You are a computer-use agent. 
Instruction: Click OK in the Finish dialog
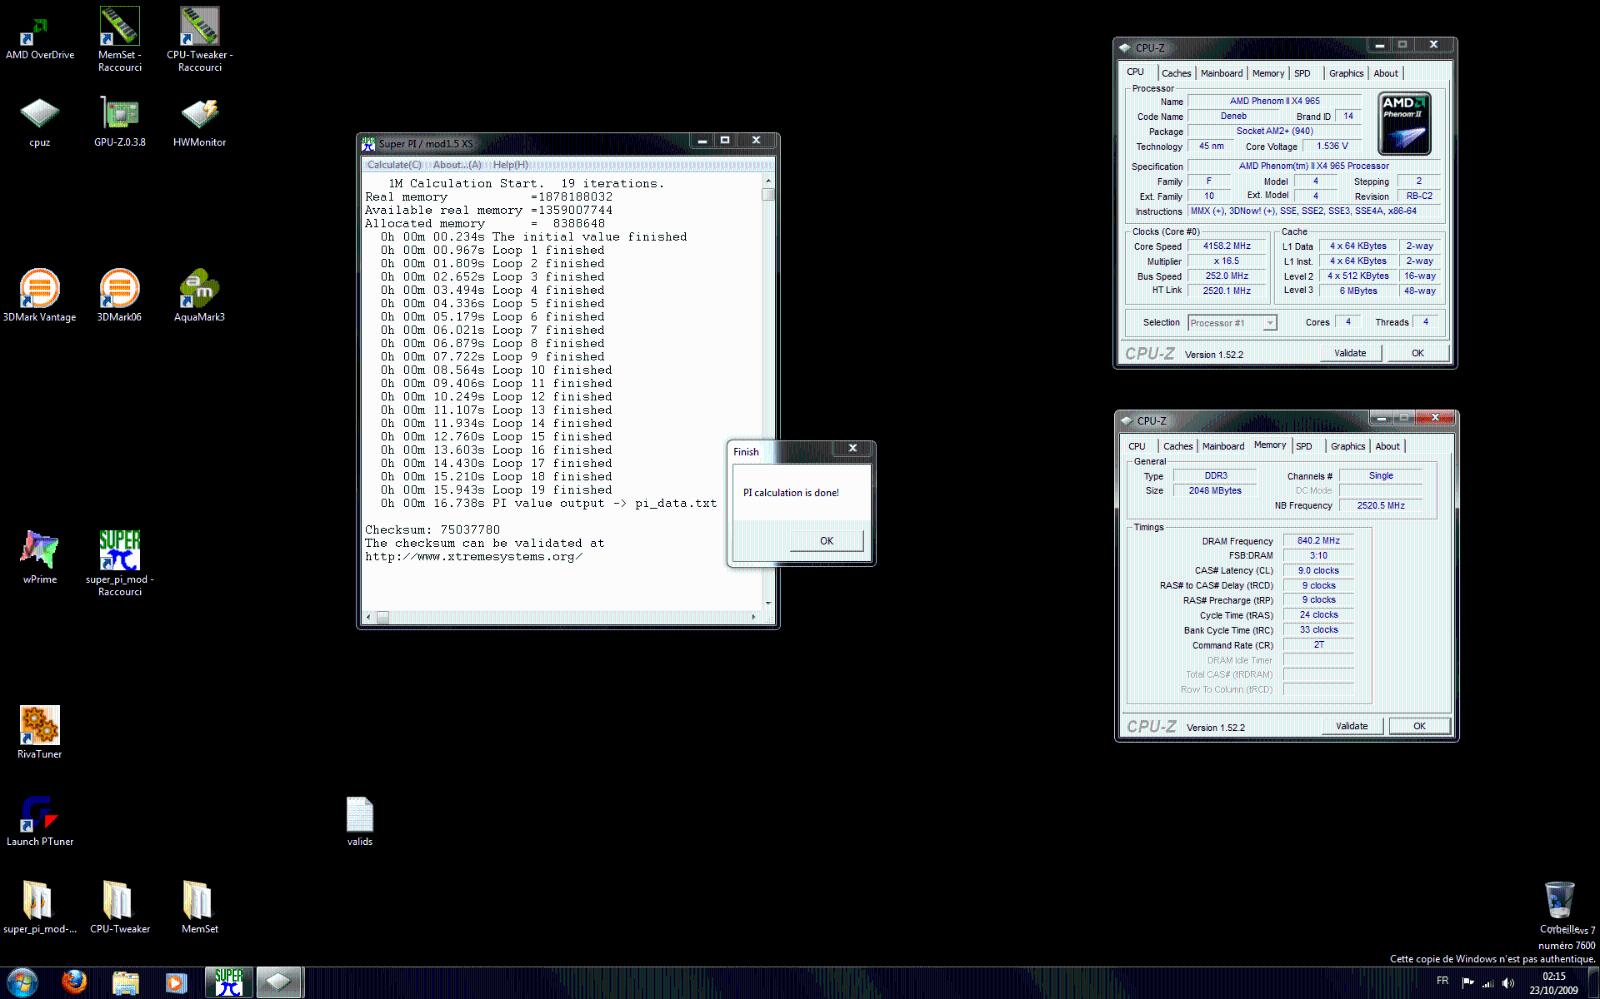[826, 541]
